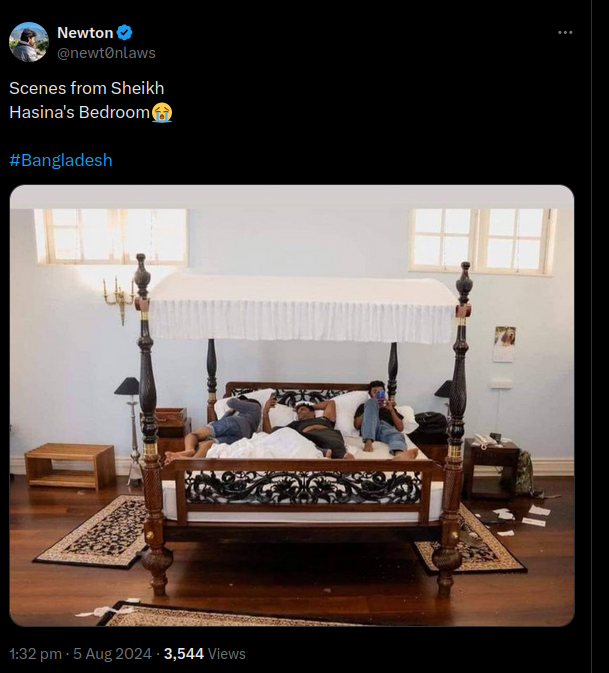This screenshot has height=673, width=609.
Task: Click the wooden bench in the photo
Action: pyautogui.click(x=70, y=466)
